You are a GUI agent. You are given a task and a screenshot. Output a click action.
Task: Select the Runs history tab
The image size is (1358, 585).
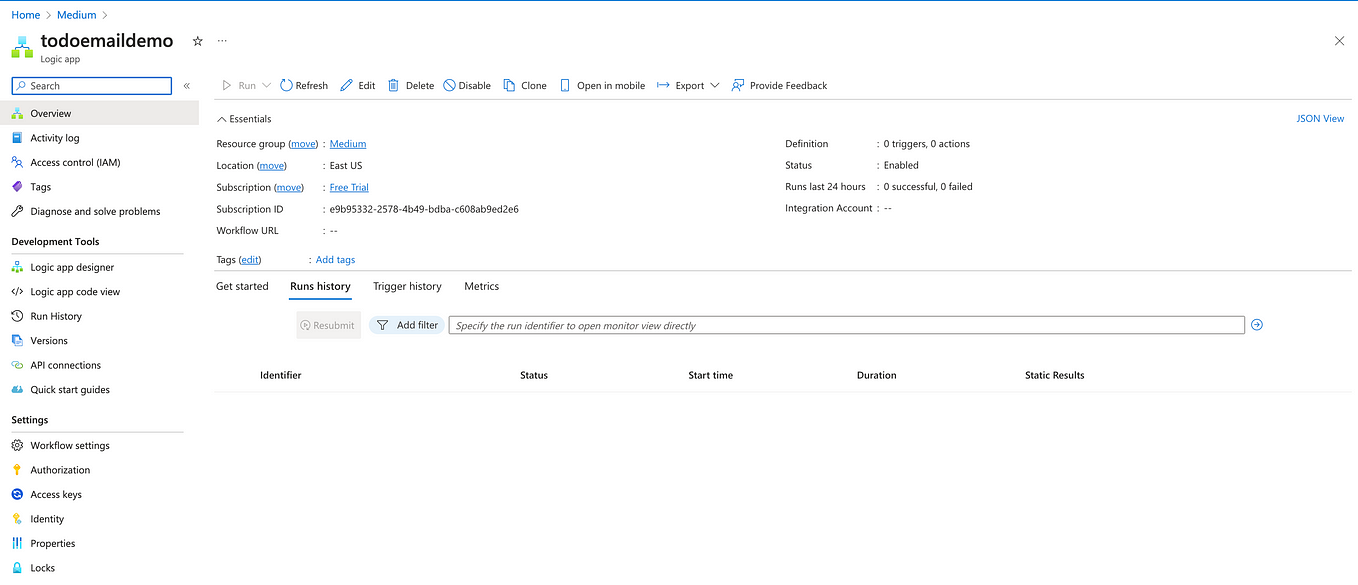point(320,286)
